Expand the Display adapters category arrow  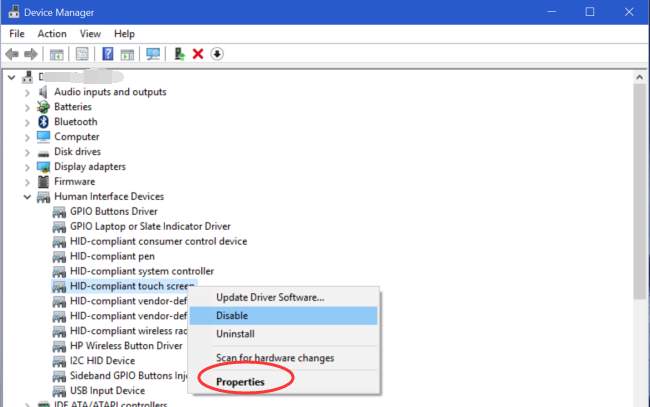pyautogui.click(x=27, y=167)
